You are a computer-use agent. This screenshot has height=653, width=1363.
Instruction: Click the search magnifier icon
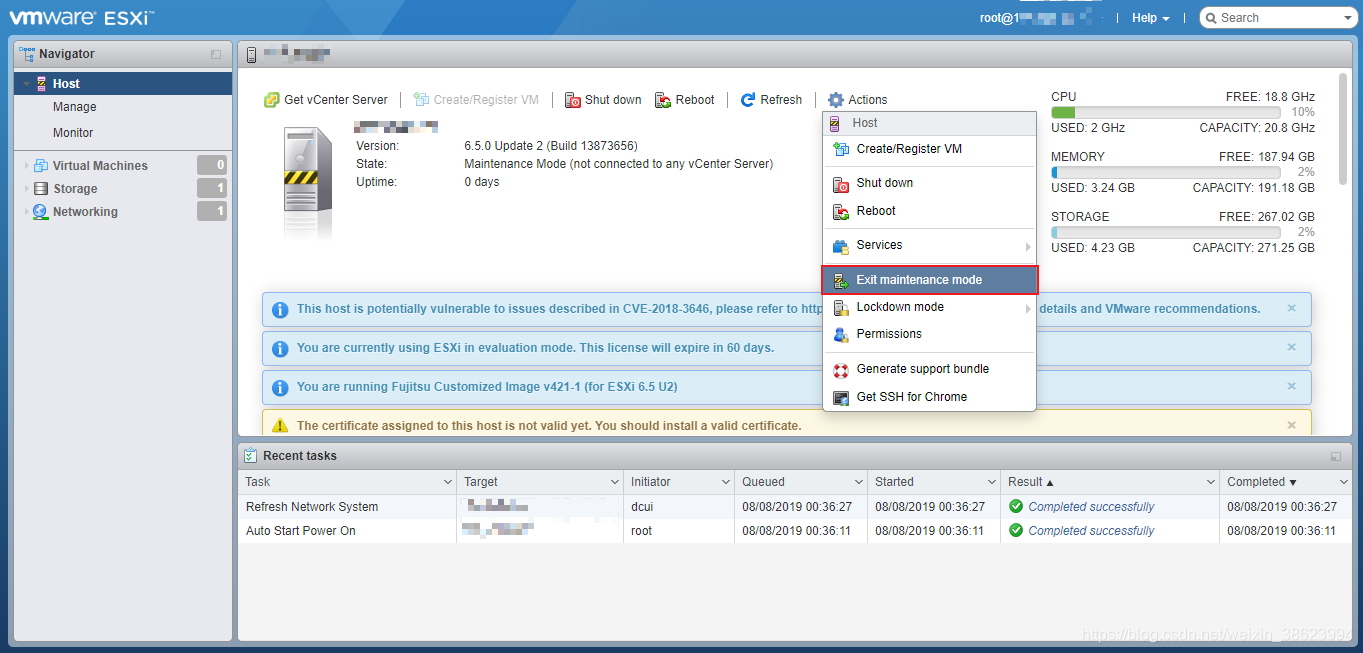click(1211, 18)
